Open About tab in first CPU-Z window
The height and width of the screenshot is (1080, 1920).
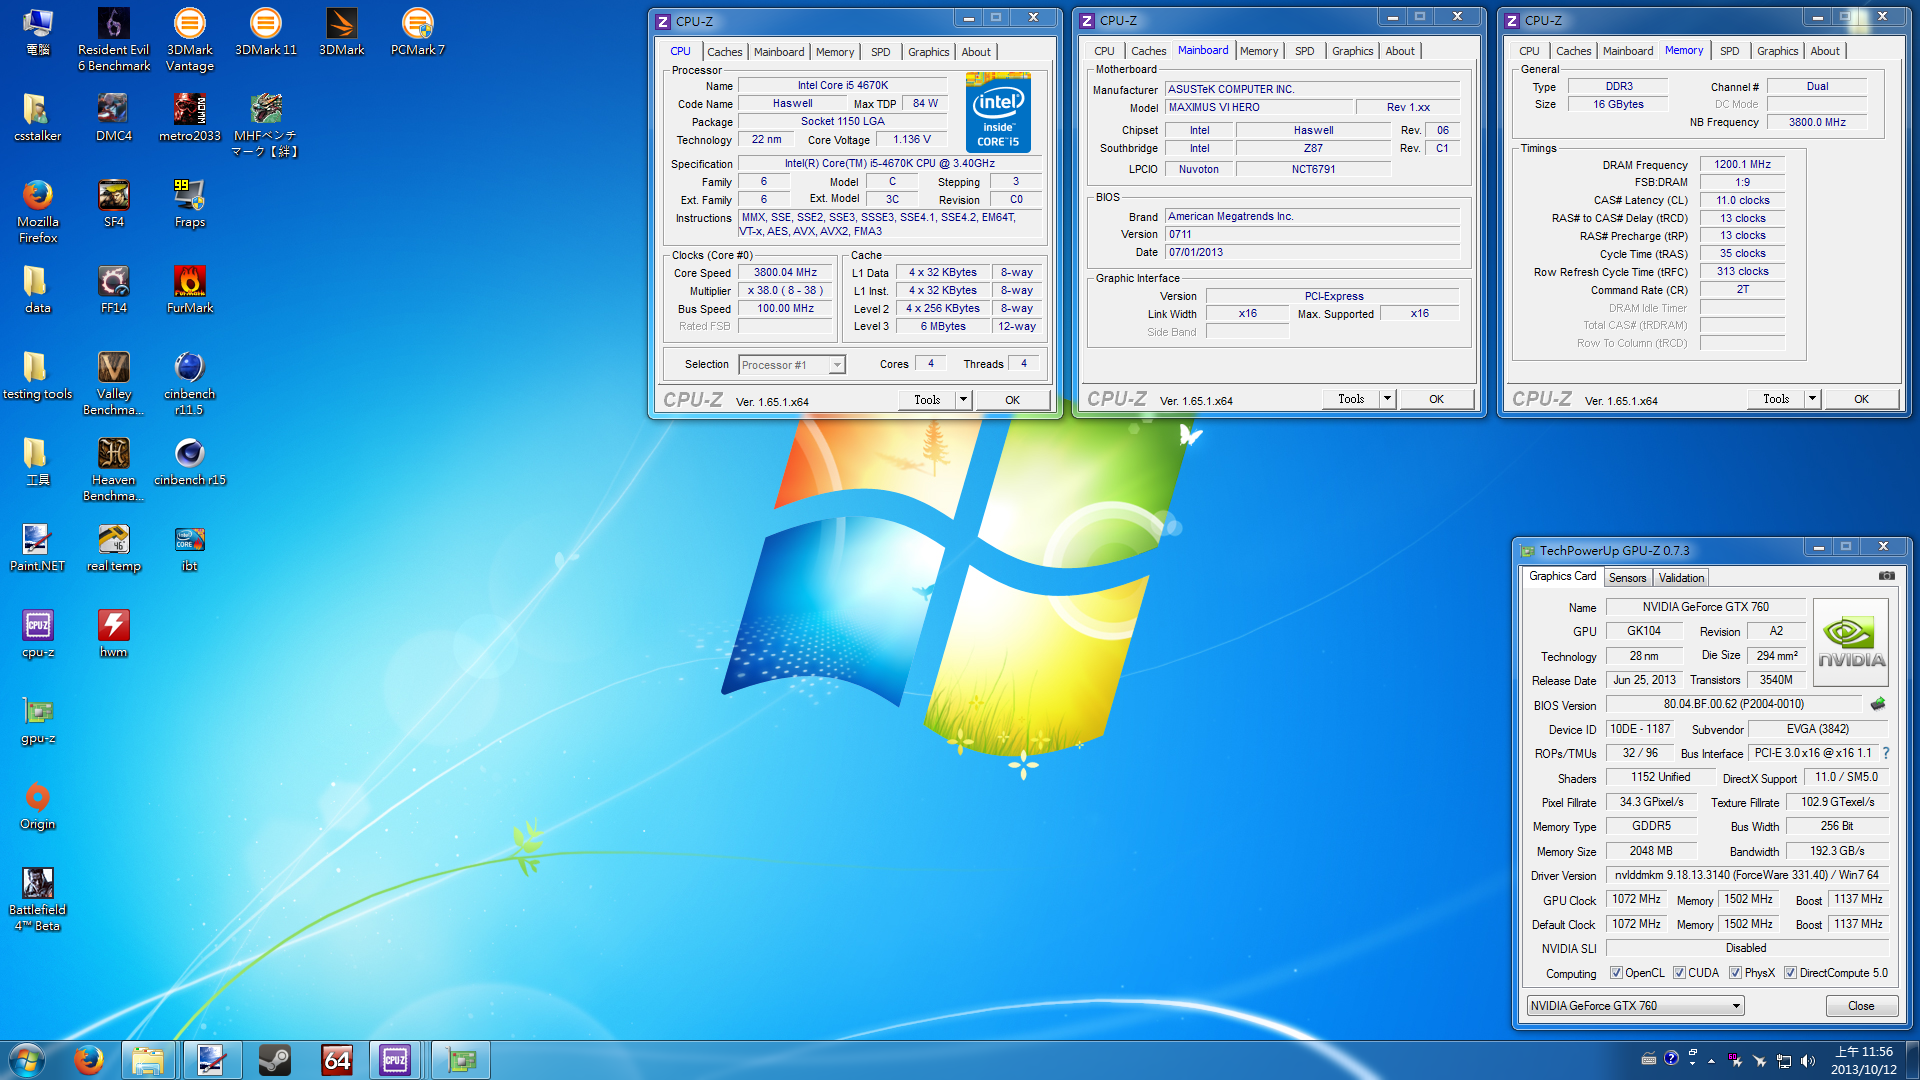point(976,52)
